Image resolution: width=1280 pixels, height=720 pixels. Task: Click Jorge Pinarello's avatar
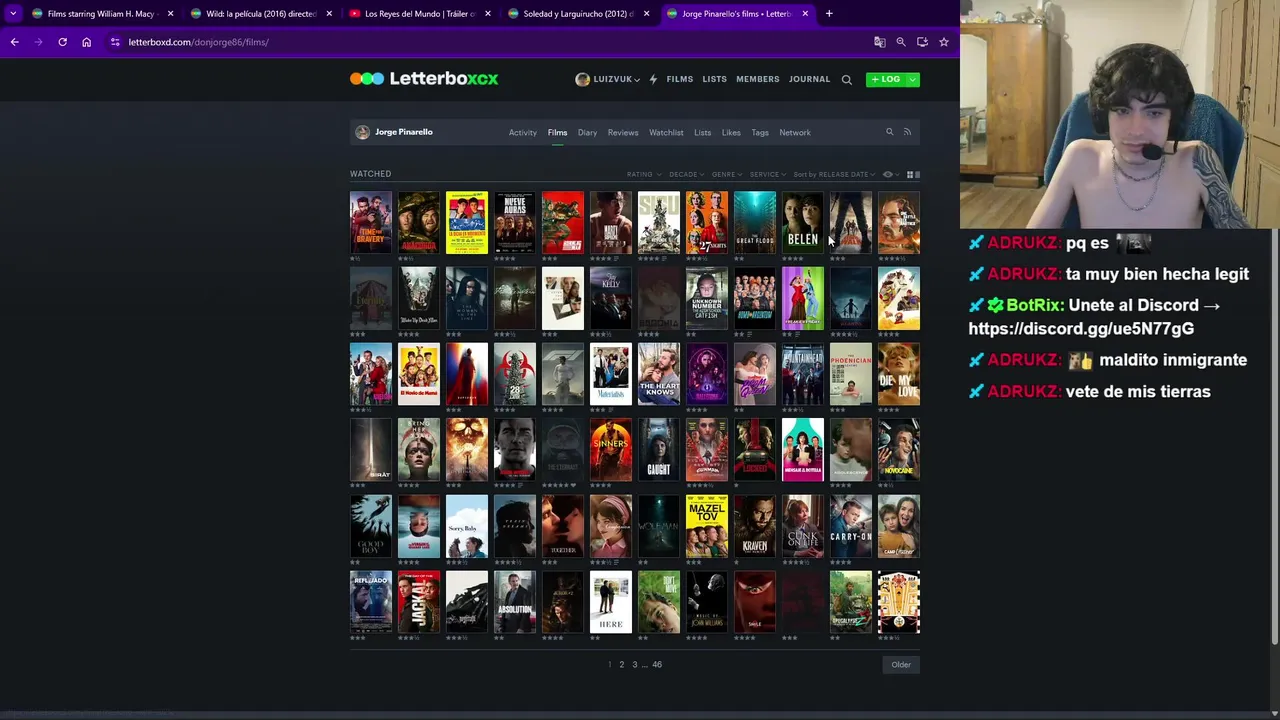click(x=362, y=132)
